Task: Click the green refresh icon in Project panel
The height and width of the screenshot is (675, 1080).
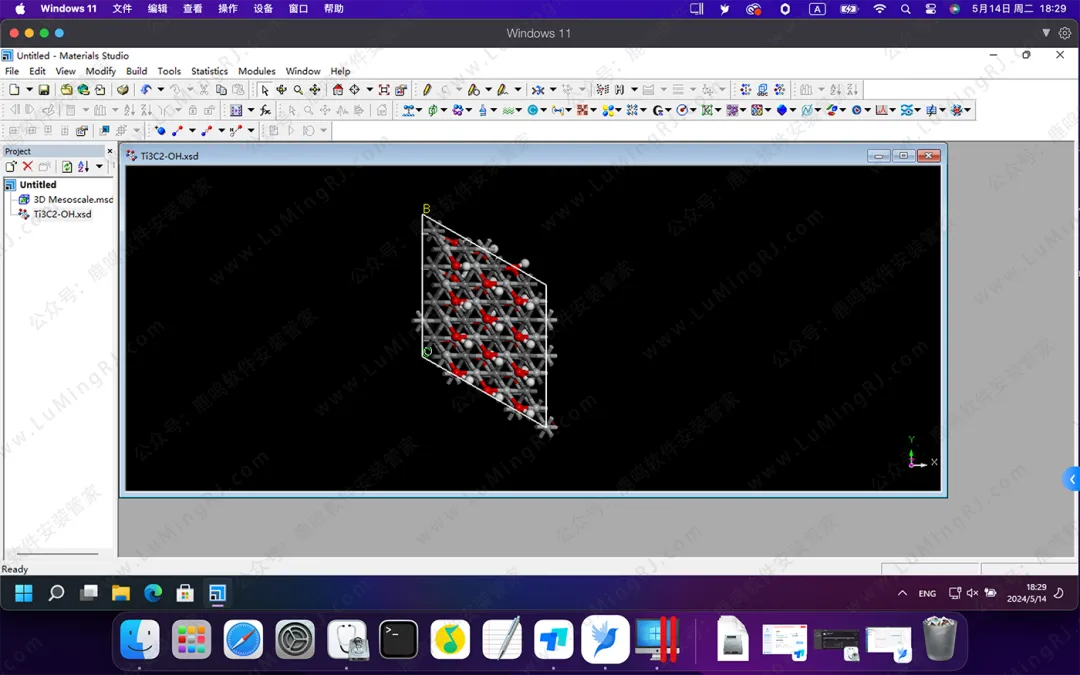Action: click(x=67, y=167)
